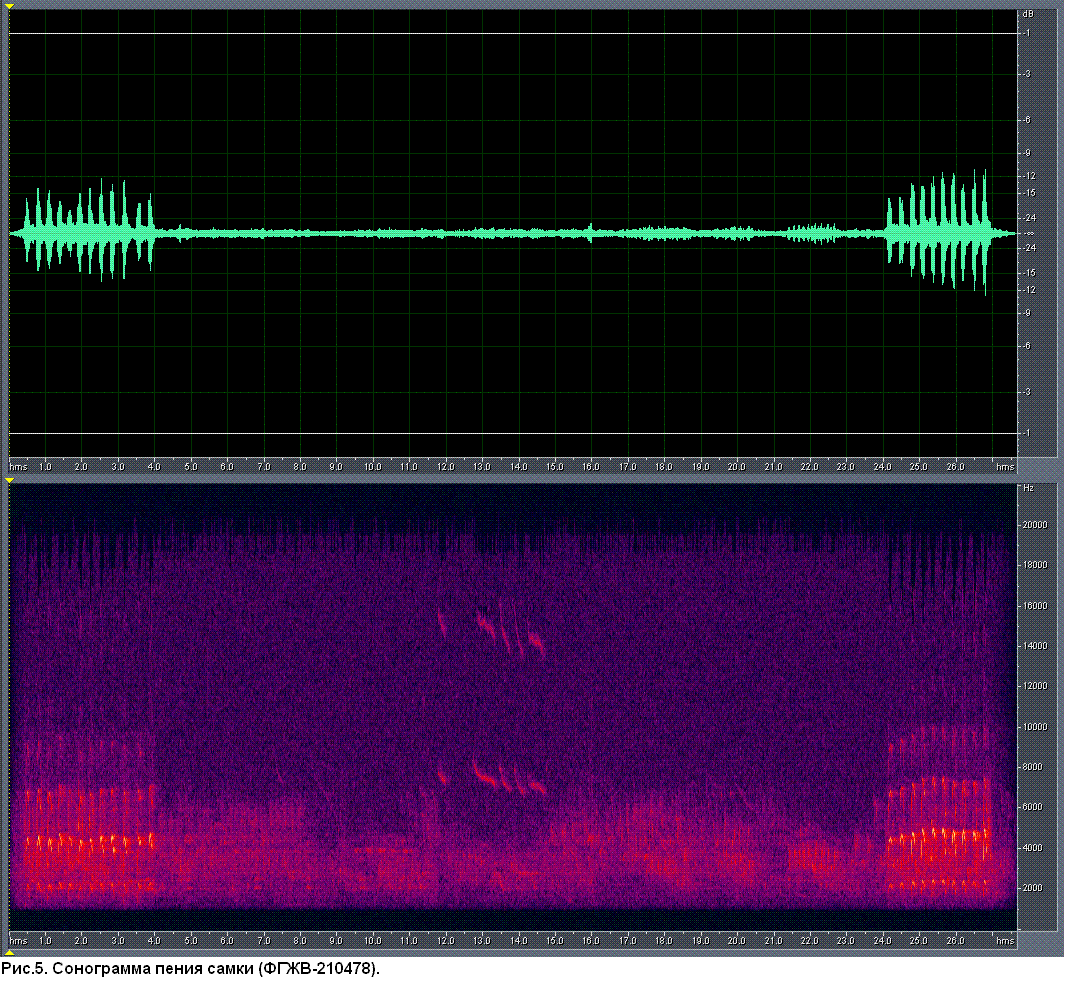Click the 6000 Hz frequency scale label
The image size is (1067, 1000).
(x=1033, y=807)
